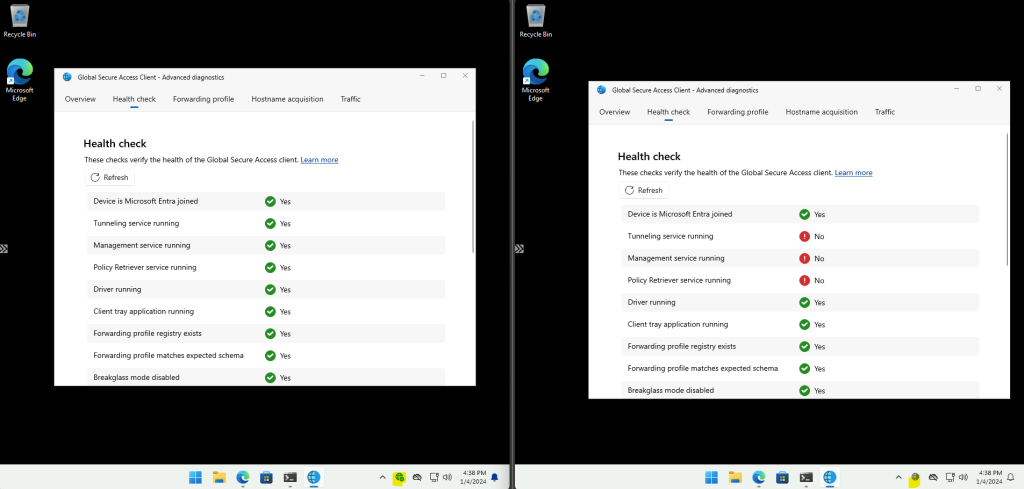Screen dimensions: 1024x489
Task: Open Terminal on right desktop taskbar
Action: (x=806, y=477)
